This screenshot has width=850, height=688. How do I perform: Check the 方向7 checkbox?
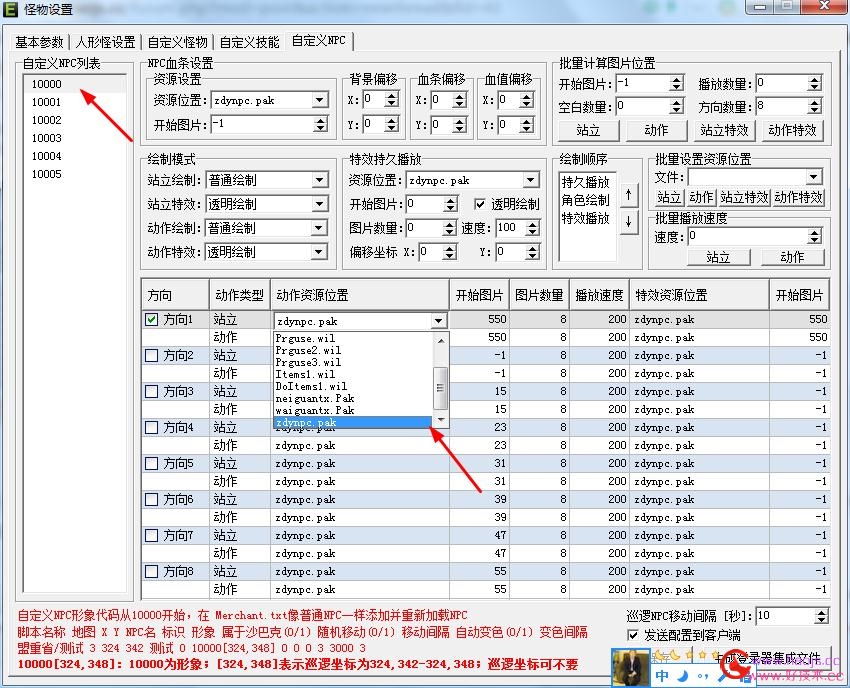152,536
